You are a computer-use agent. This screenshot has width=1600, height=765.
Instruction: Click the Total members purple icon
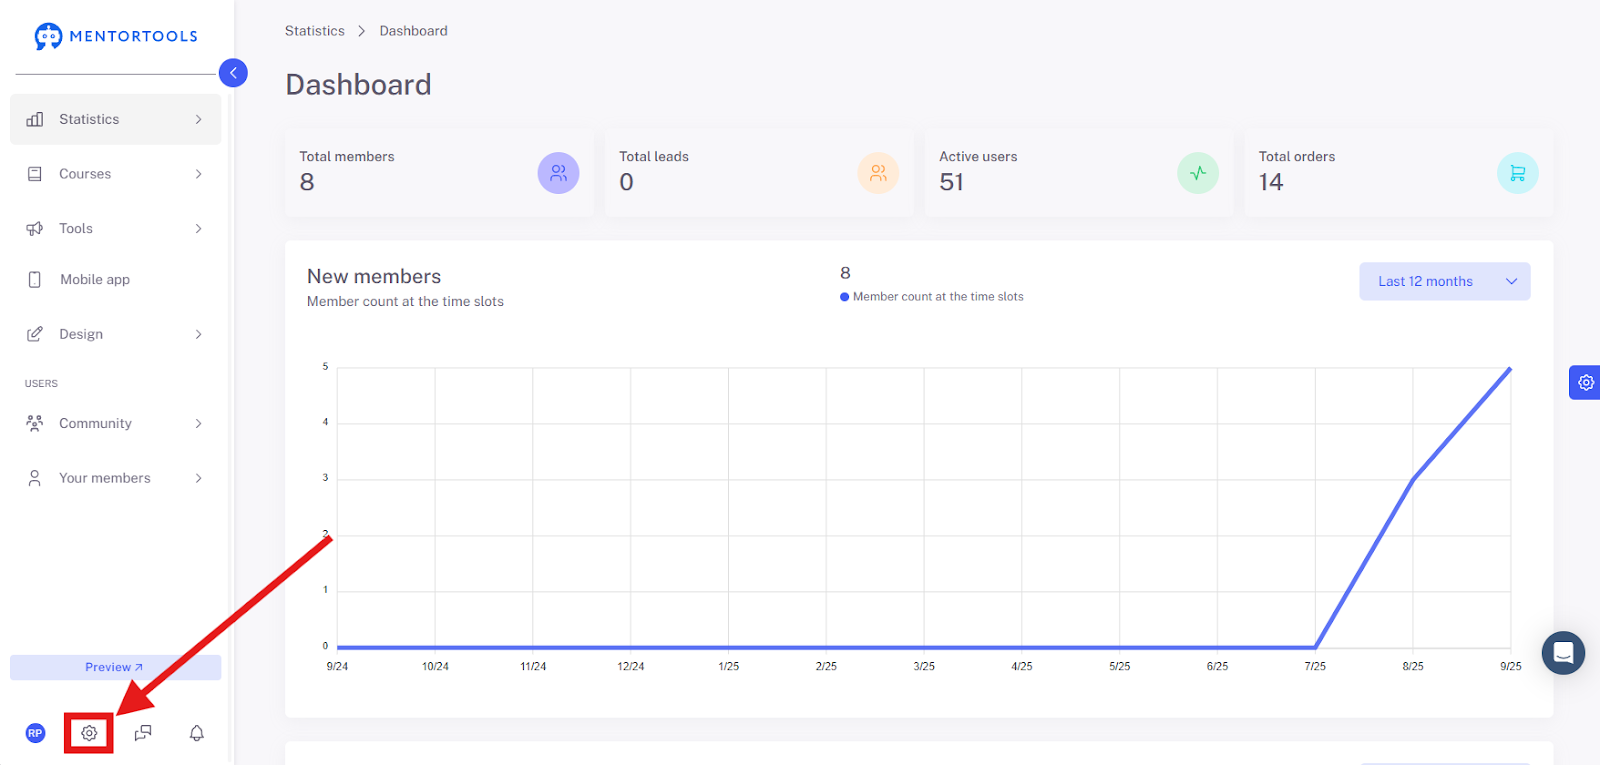tap(558, 173)
